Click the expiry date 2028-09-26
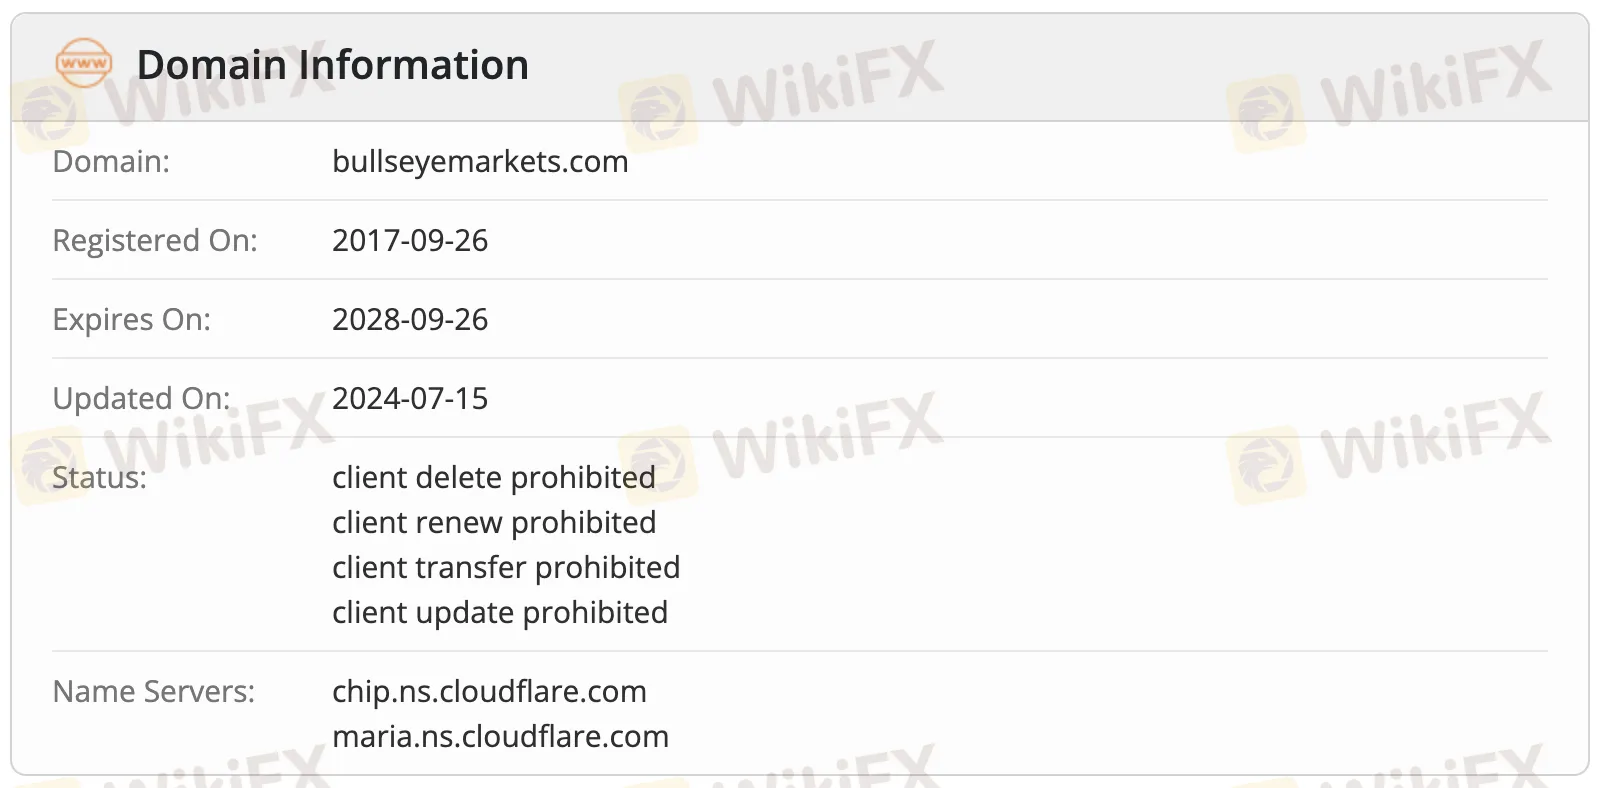Viewport: 1598px width, 788px height. (x=410, y=319)
